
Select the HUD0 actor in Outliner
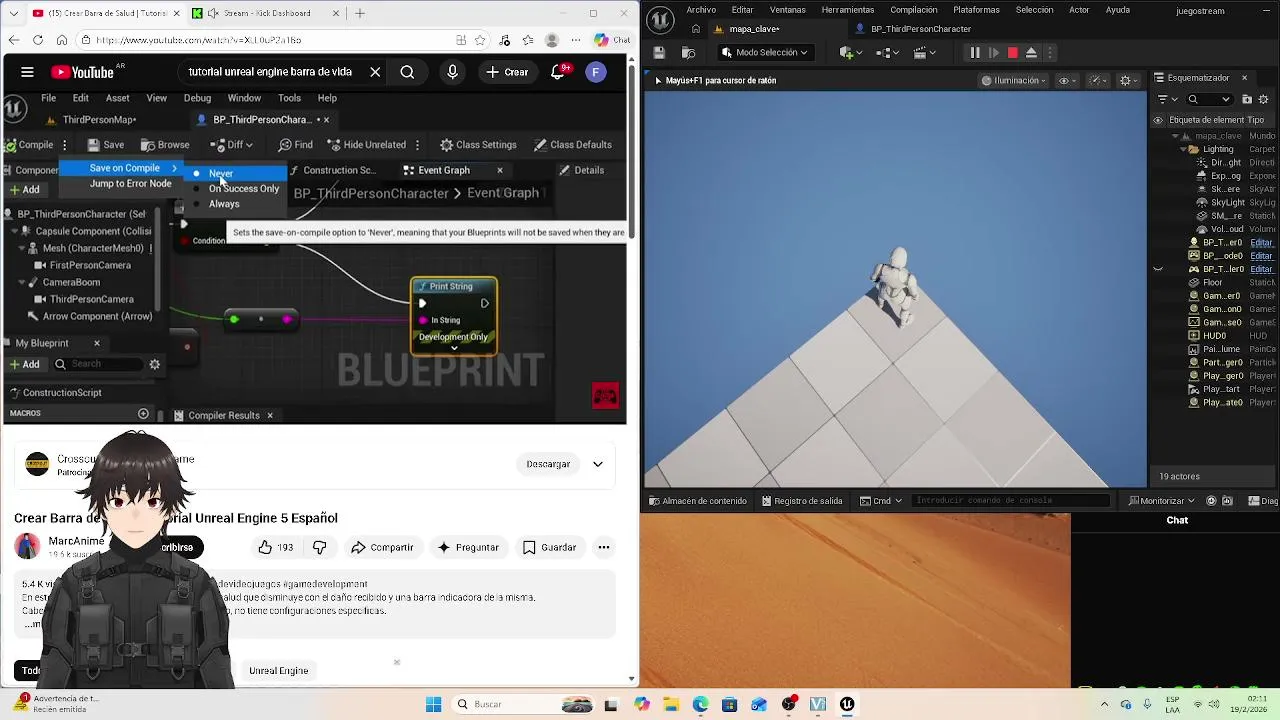point(1214,337)
